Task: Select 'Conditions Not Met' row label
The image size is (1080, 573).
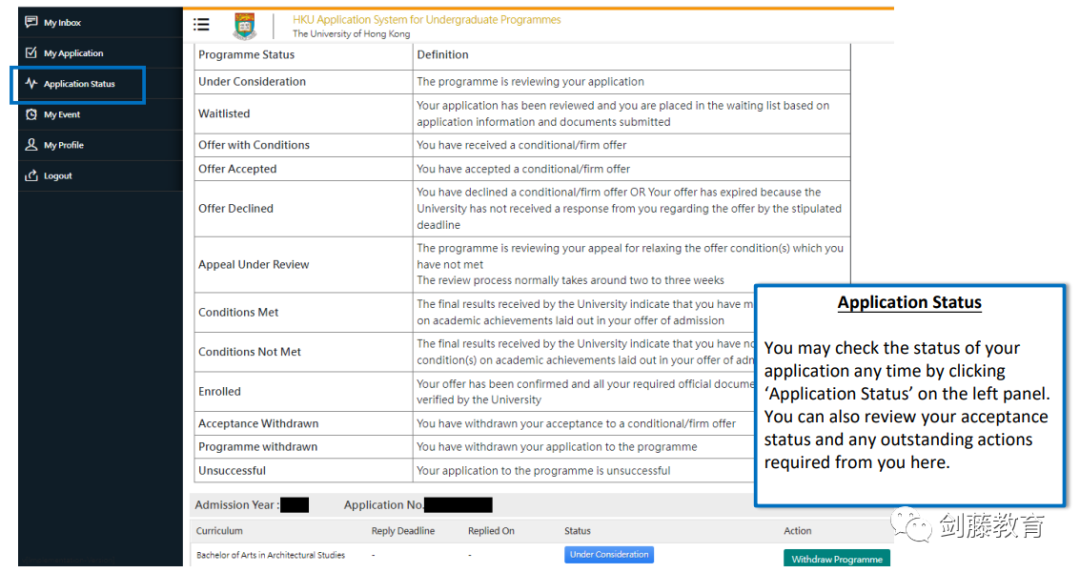Action: tap(250, 352)
